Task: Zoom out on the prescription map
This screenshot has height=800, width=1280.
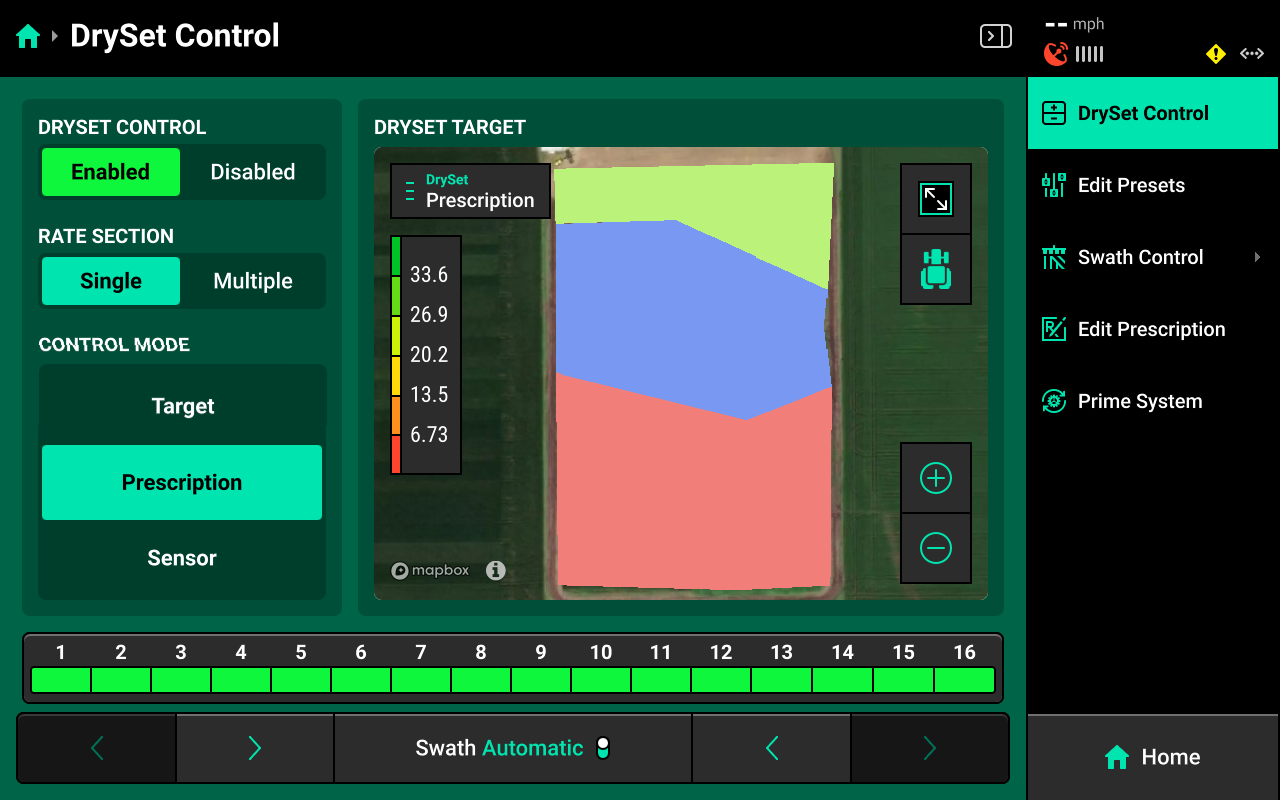Action: point(935,548)
